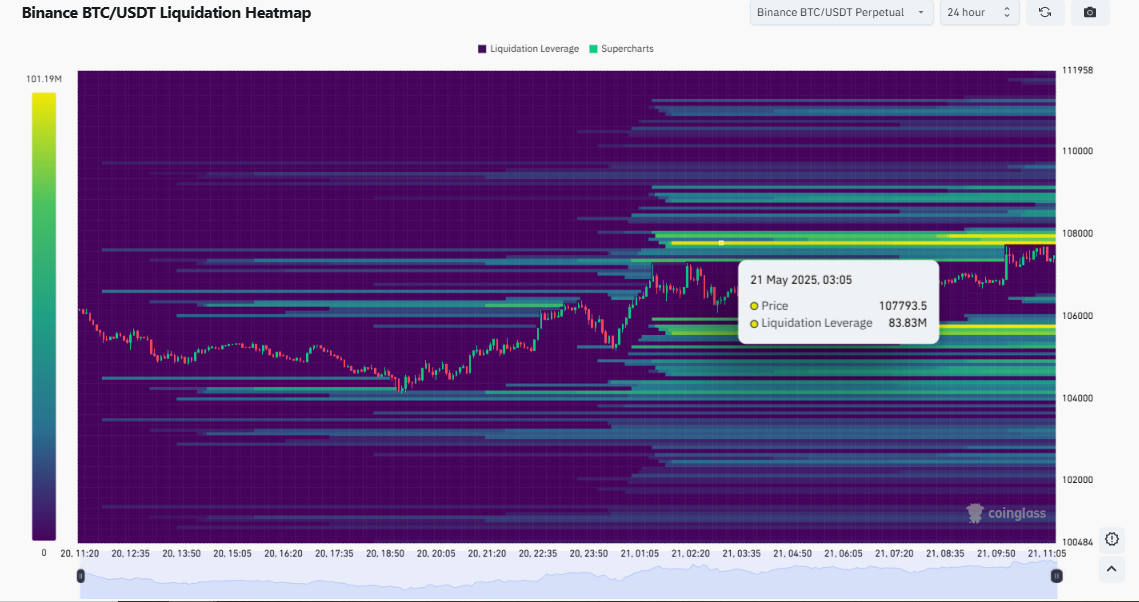Click the 111958 top price label

(1077, 70)
